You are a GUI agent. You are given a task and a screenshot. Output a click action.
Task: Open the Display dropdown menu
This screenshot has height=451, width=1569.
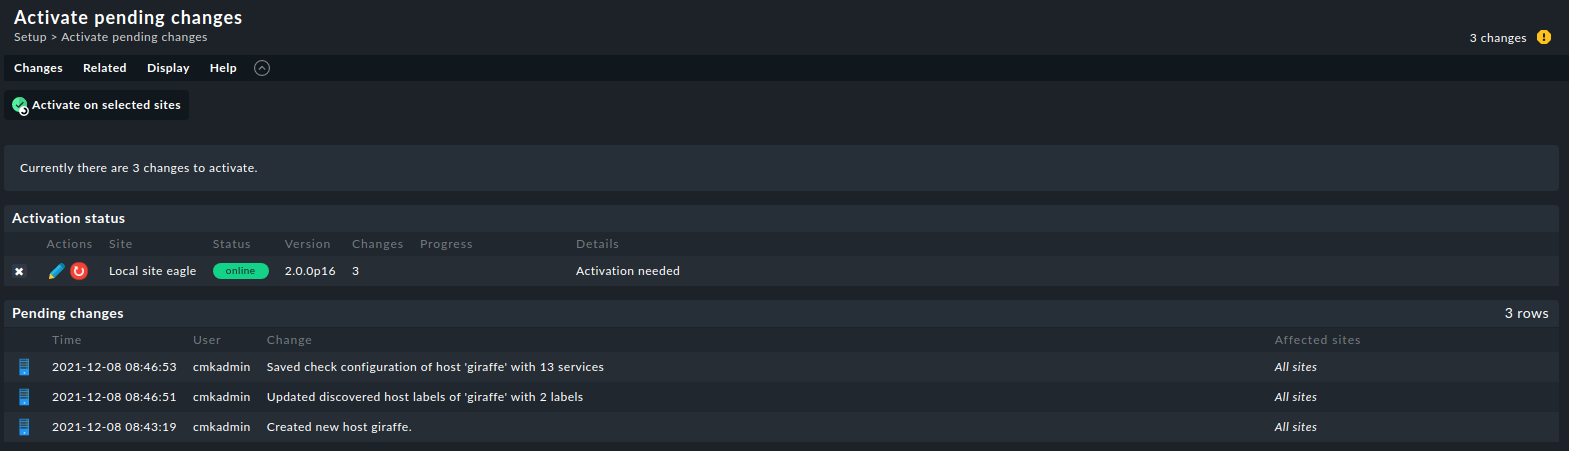click(168, 68)
